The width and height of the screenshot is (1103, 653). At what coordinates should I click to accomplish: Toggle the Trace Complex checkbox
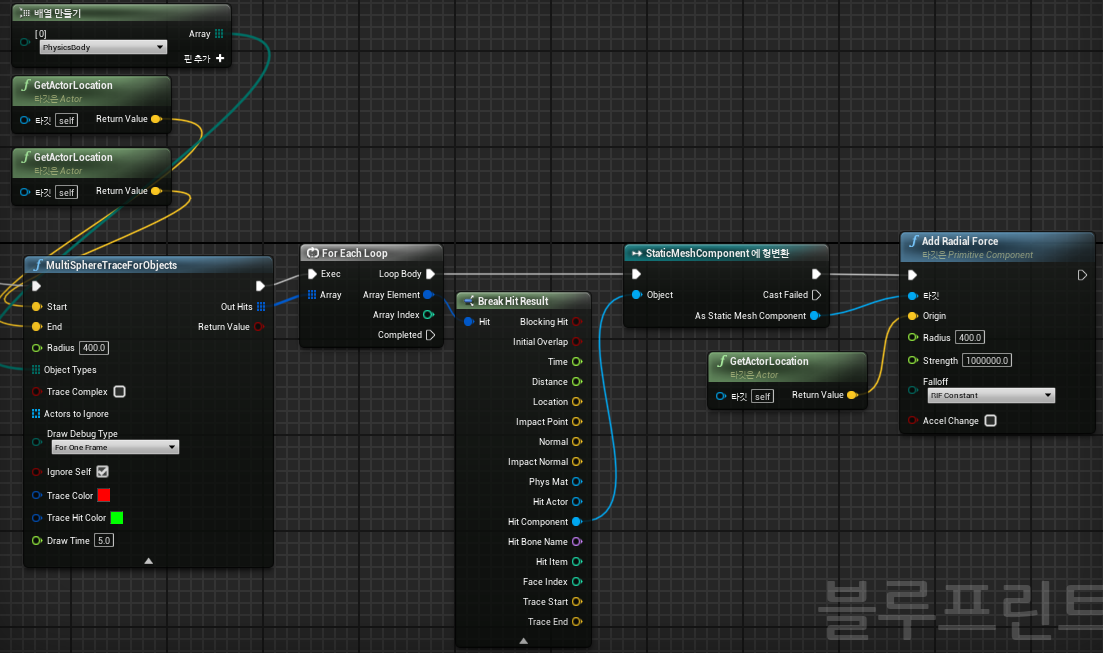120,391
